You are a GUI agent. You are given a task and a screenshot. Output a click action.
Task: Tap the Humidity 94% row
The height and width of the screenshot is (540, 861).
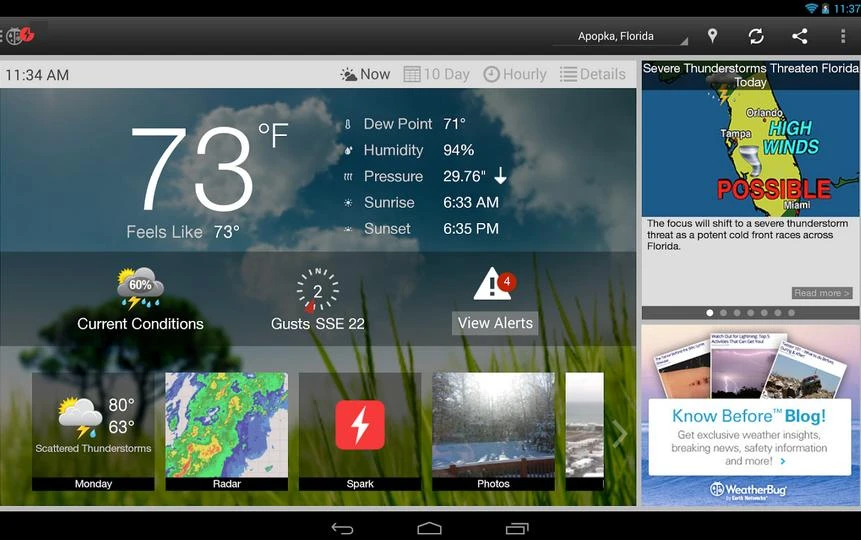coord(409,150)
